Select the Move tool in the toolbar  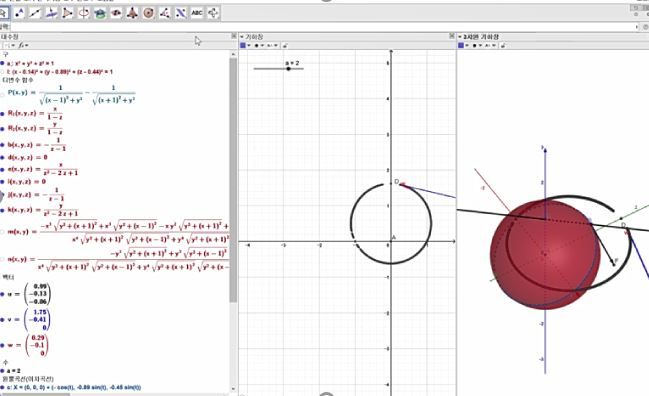click(3, 13)
